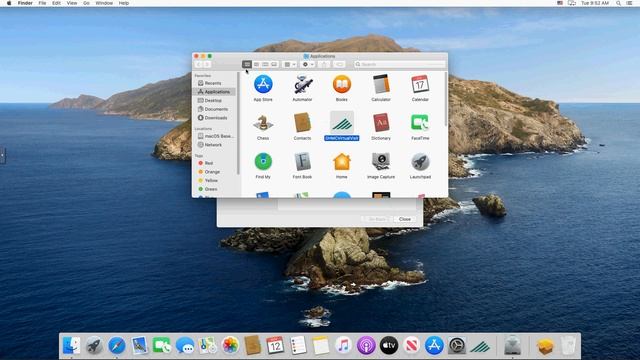Open Photos from the Dock
This screenshot has height=360, width=640.
tap(230, 346)
